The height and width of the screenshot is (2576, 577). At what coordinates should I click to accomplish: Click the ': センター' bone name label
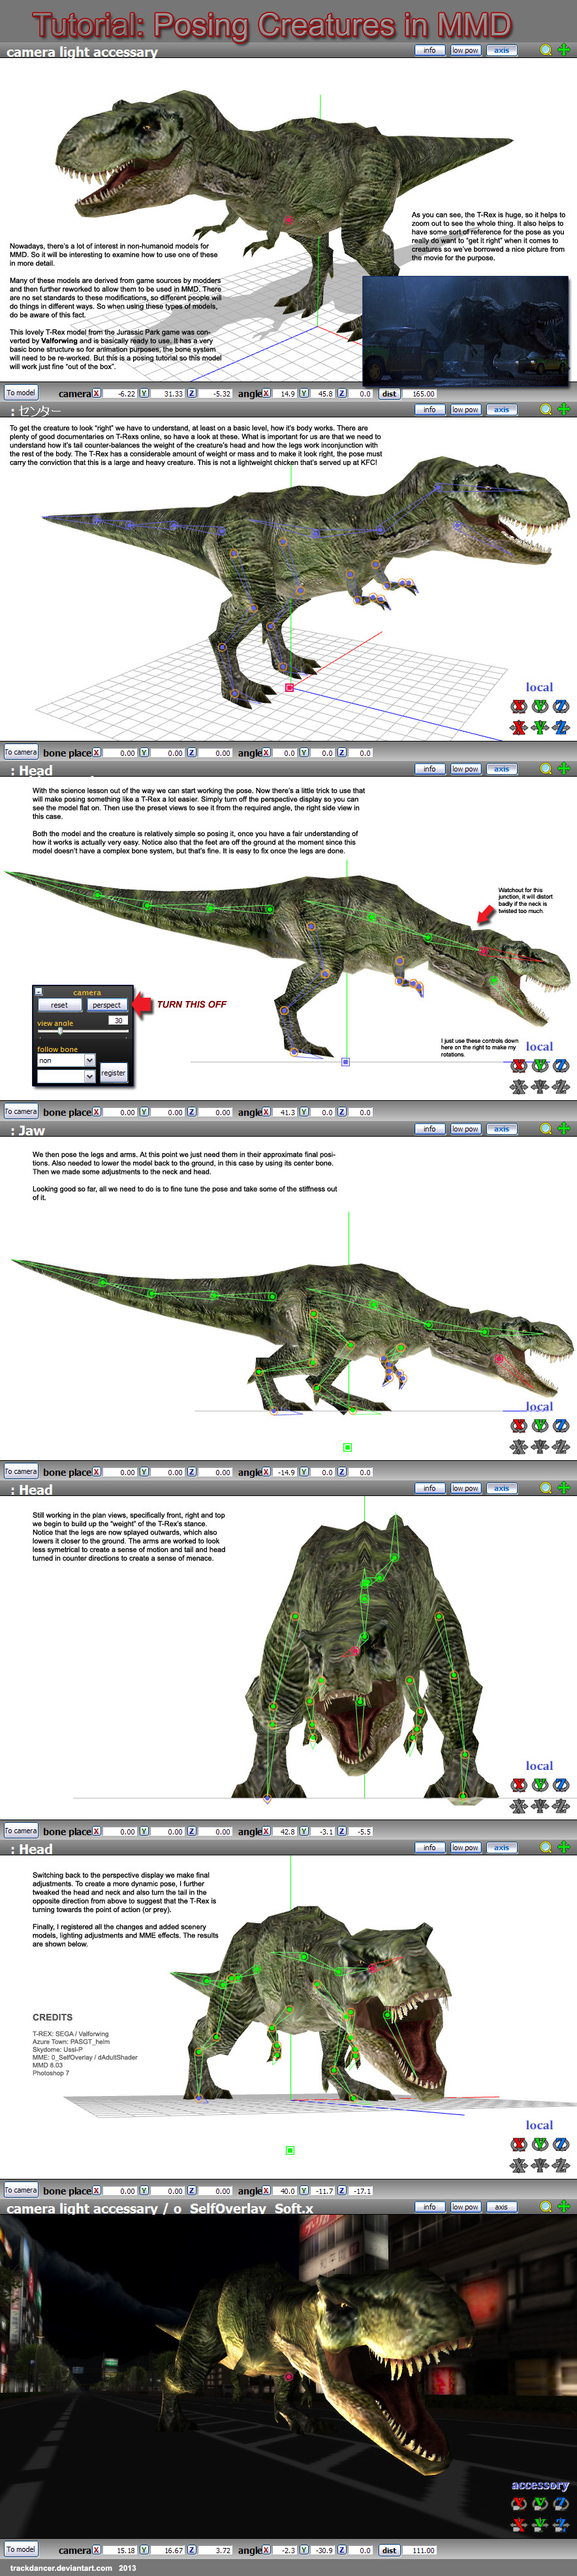pos(36,411)
